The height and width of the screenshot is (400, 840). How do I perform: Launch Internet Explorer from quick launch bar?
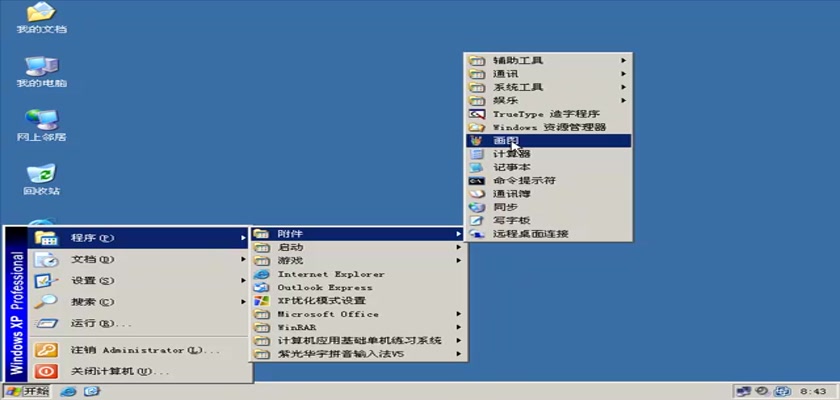(x=68, y=391)
